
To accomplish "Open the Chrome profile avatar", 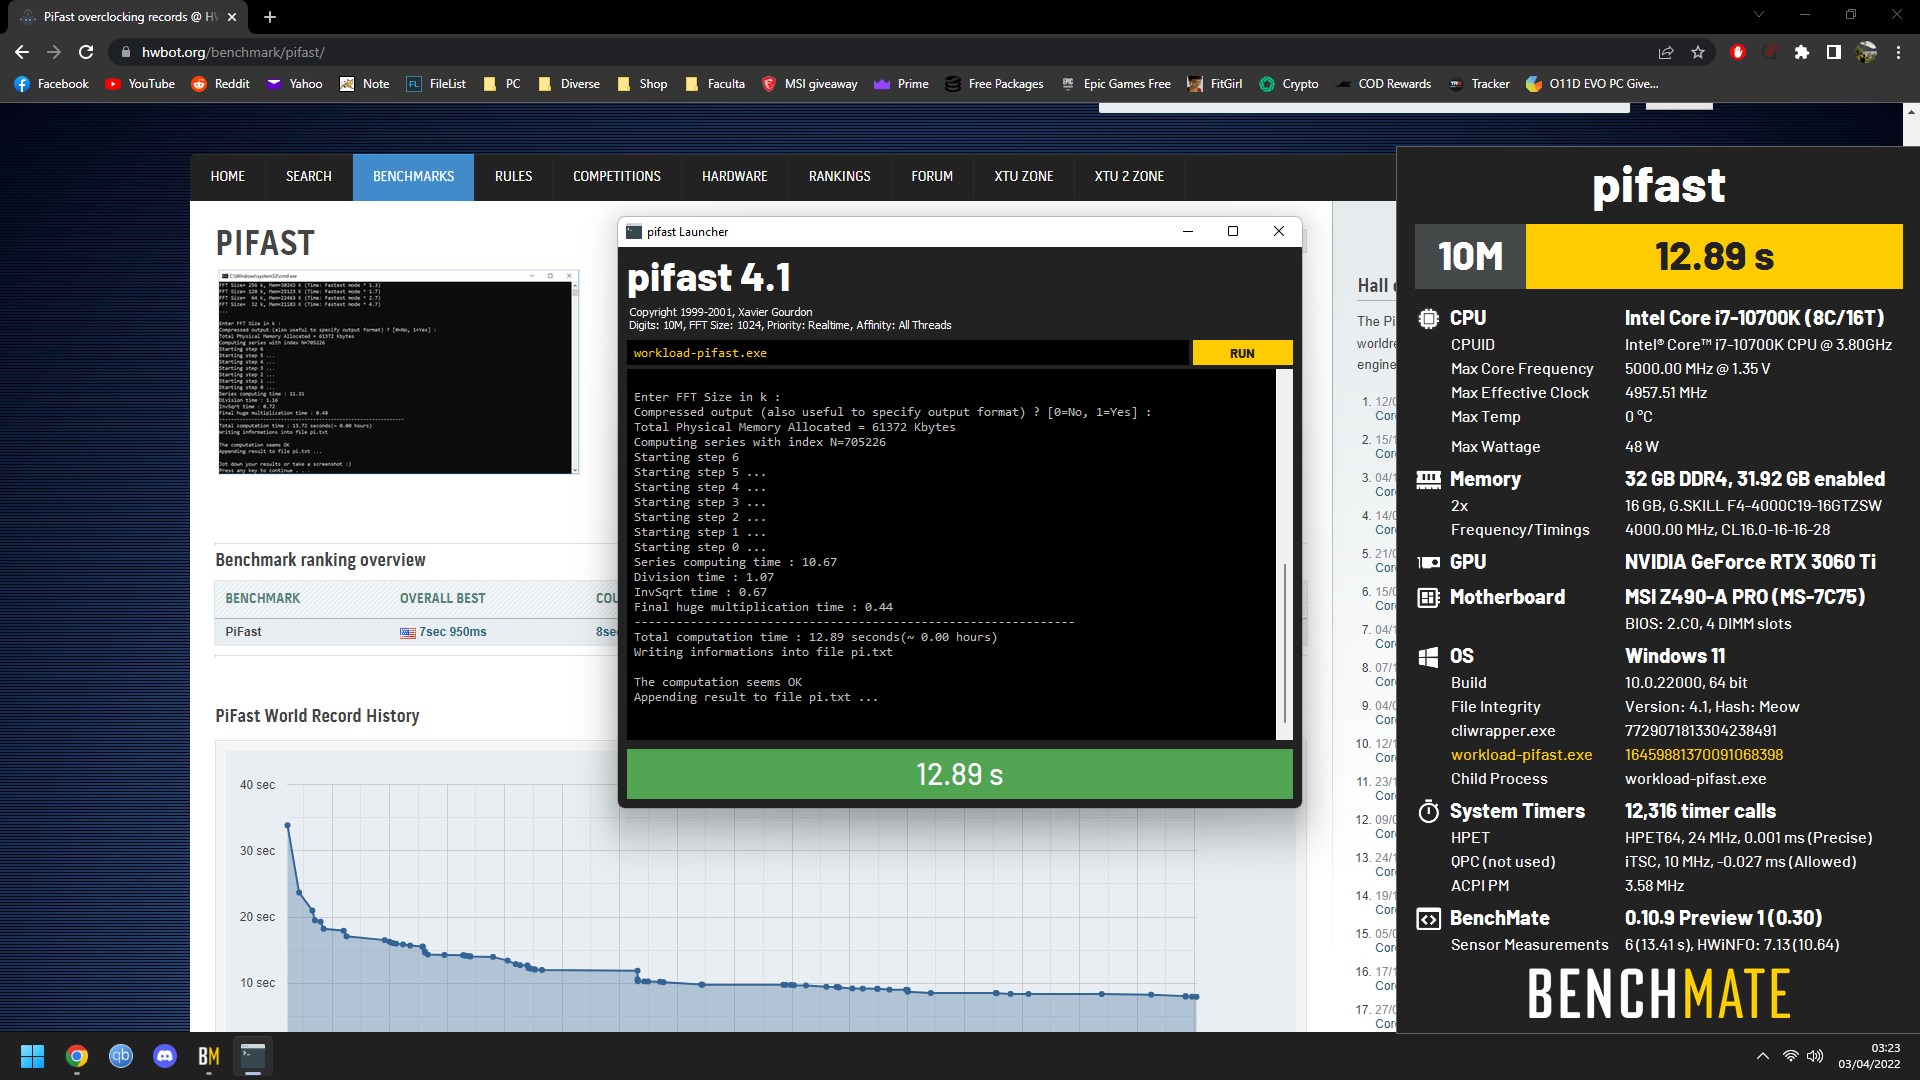I will point(1866,52).
